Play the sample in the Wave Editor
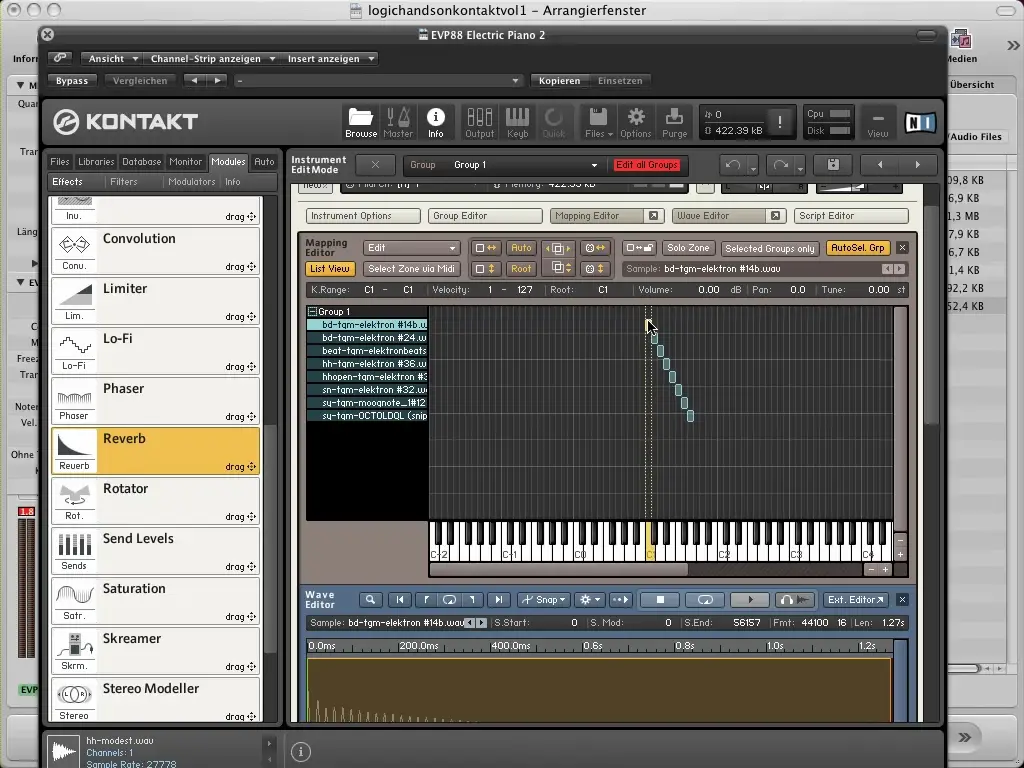The image size is (1024, 768). pyautogui.click(x=750, y=600)
